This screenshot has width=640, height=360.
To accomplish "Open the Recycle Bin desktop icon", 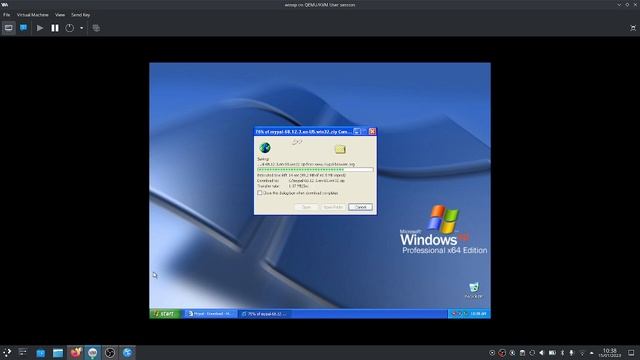I will click(473, 290).
